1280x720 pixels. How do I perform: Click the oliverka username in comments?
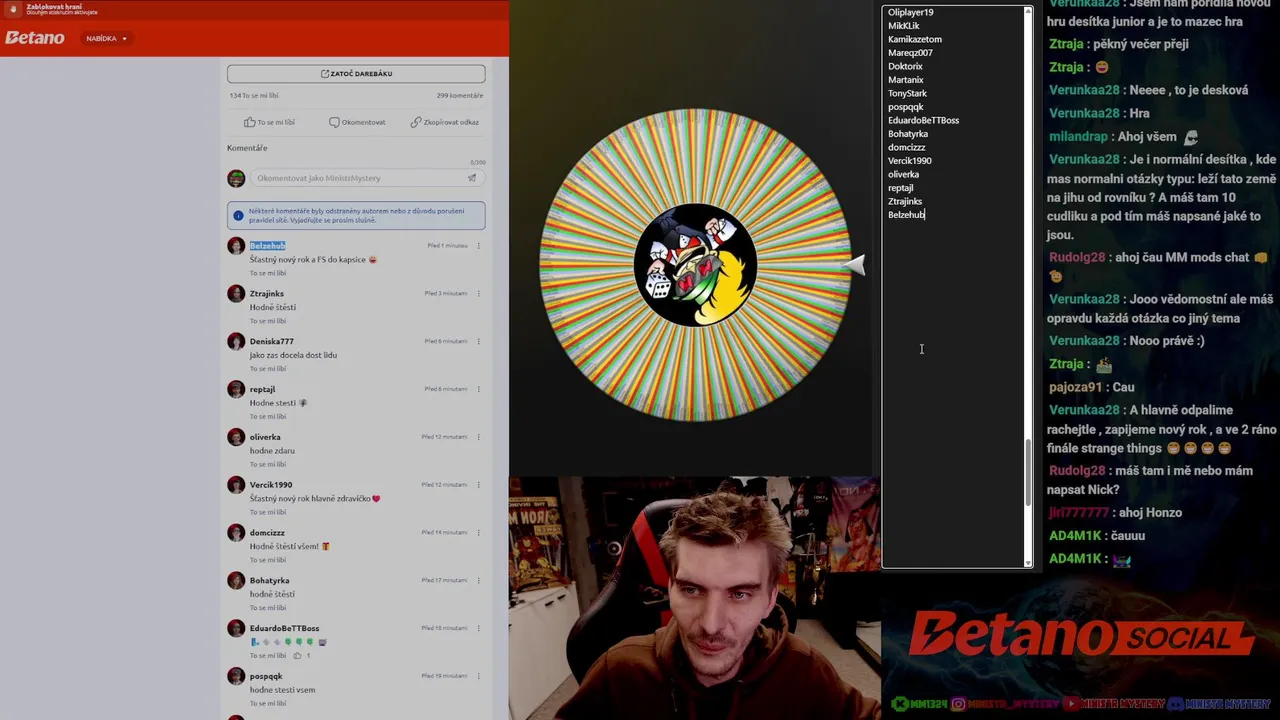(265, 437)
